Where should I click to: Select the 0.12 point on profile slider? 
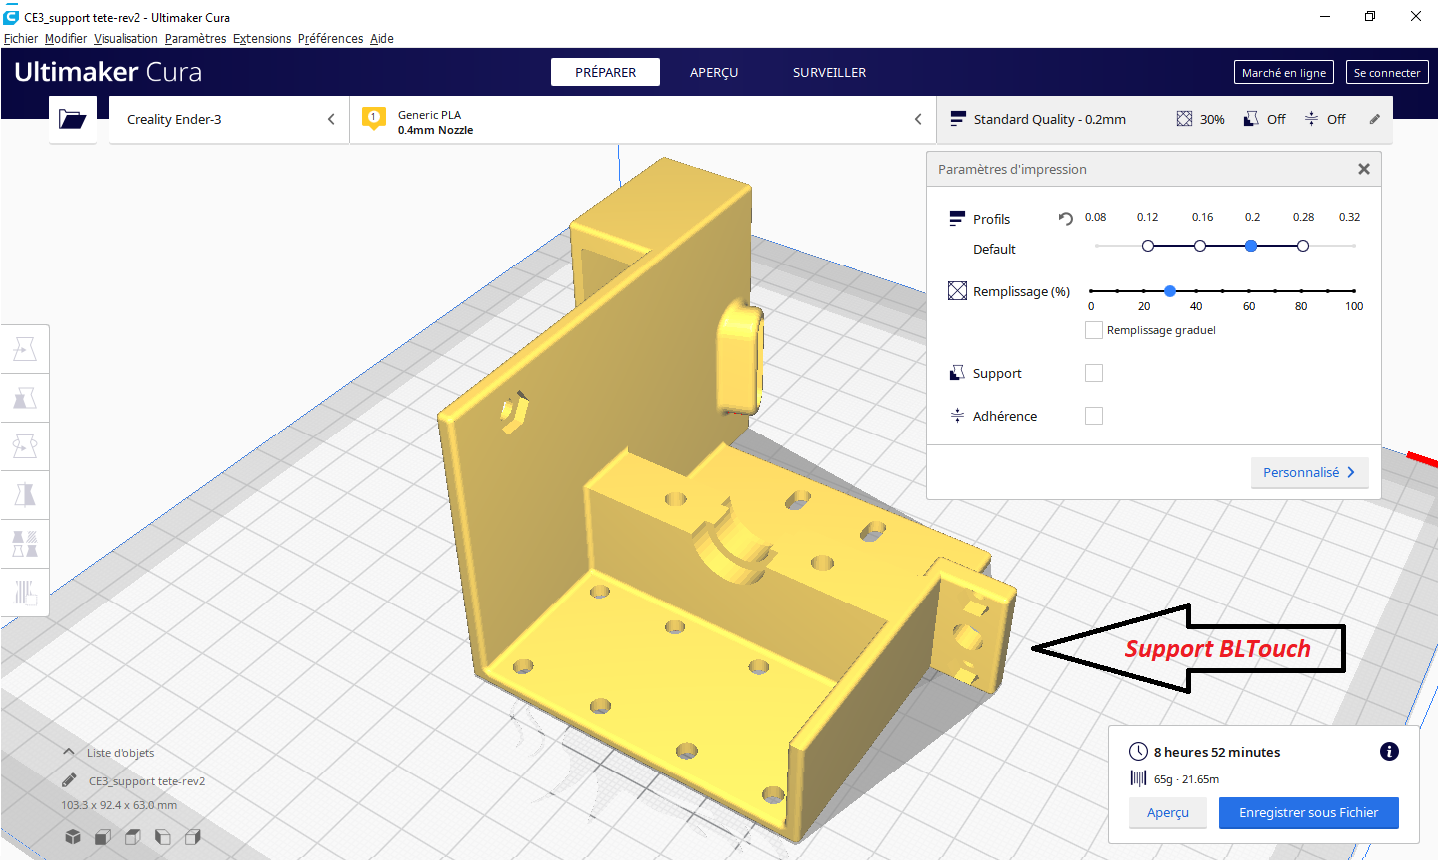pos(1148,246)
